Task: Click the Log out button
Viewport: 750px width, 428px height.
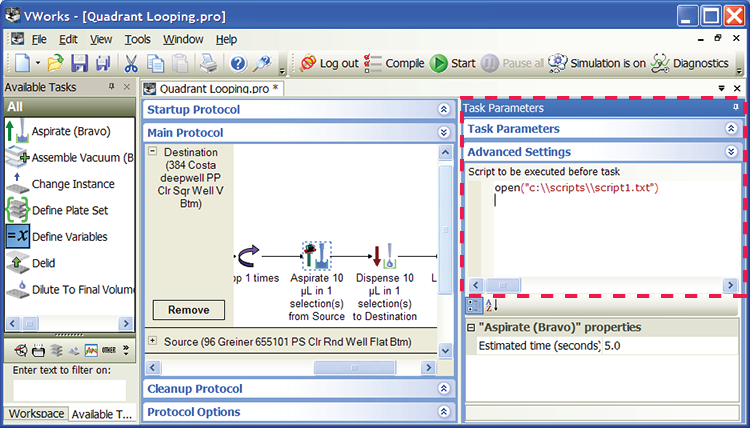Action: tap(328, 63)
